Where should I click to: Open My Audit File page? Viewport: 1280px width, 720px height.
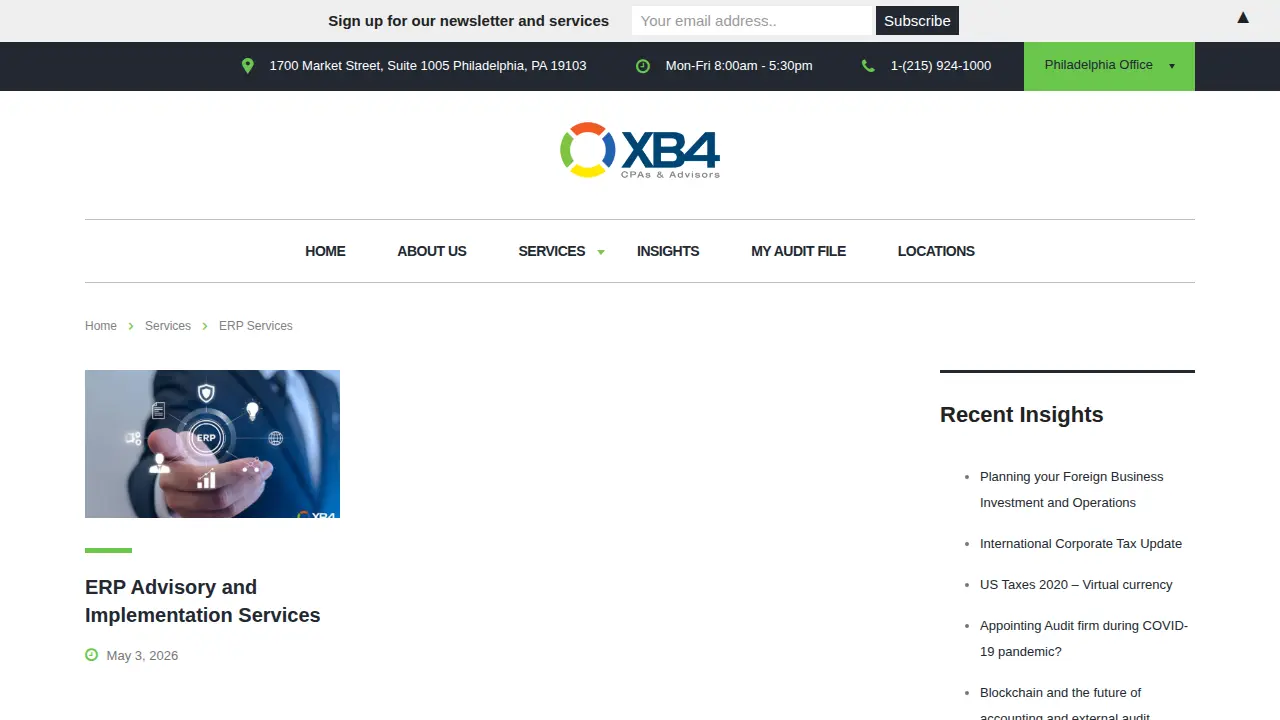tap(798, 251)
